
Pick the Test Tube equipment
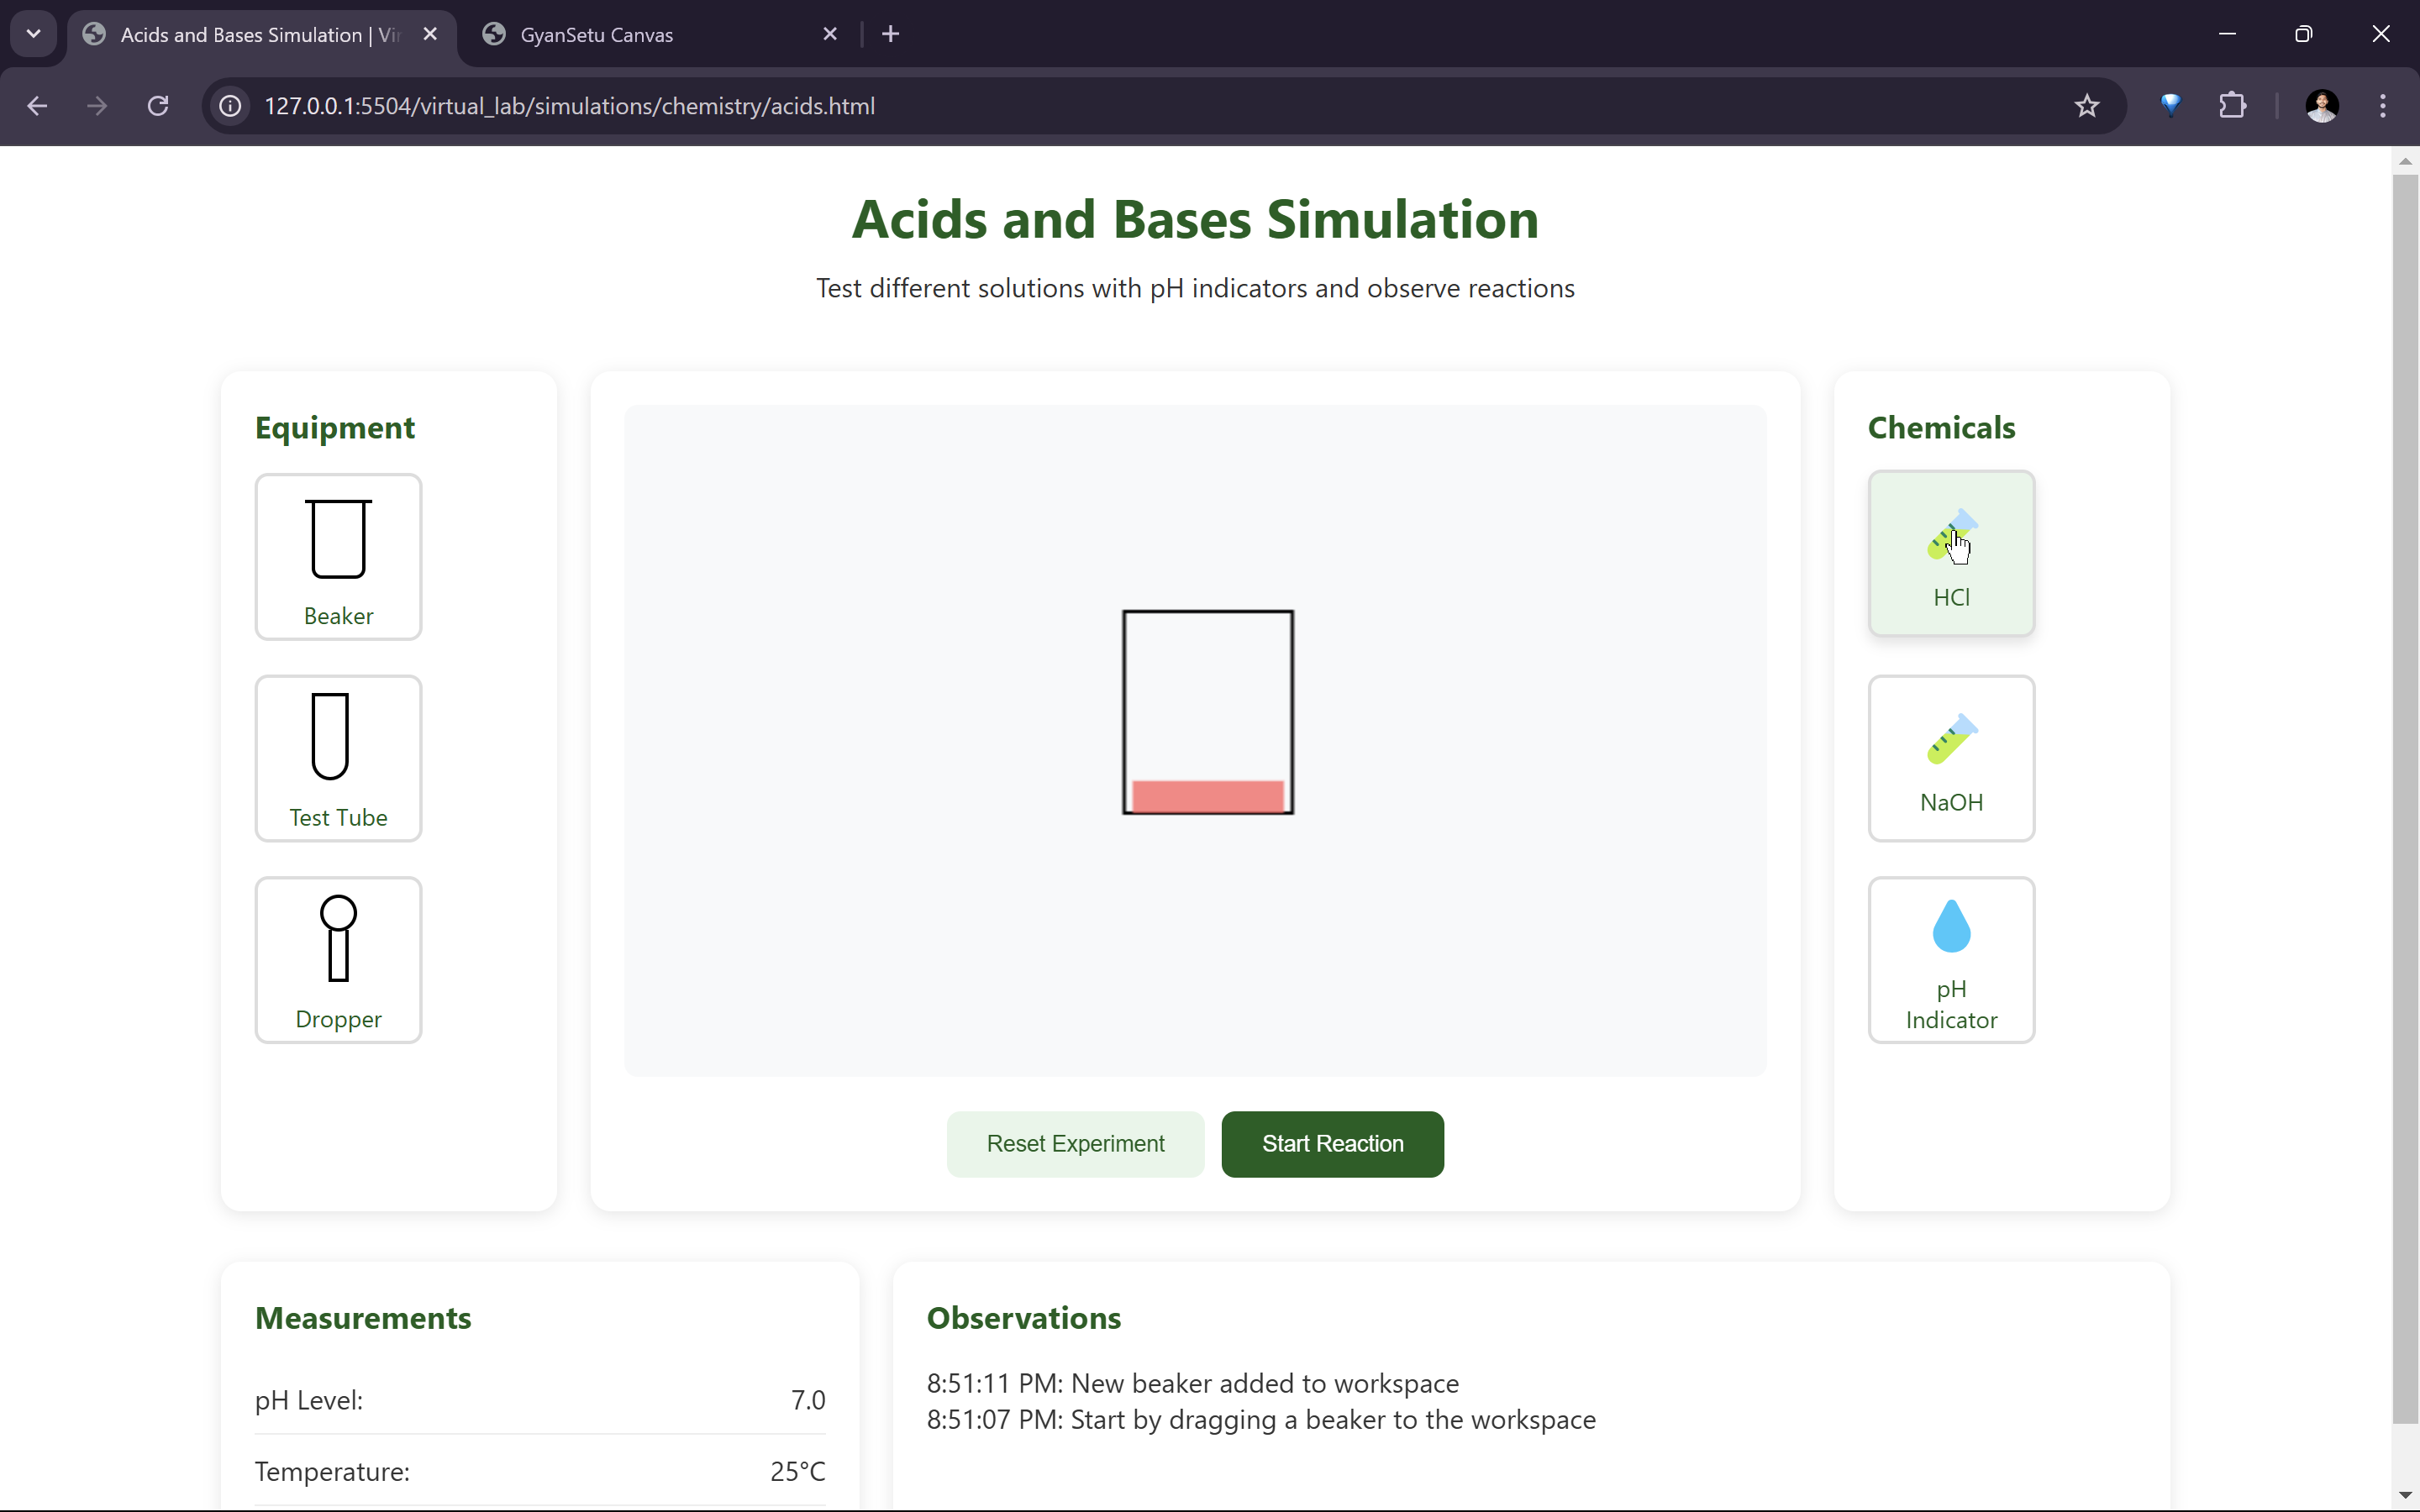pos(338,758)
